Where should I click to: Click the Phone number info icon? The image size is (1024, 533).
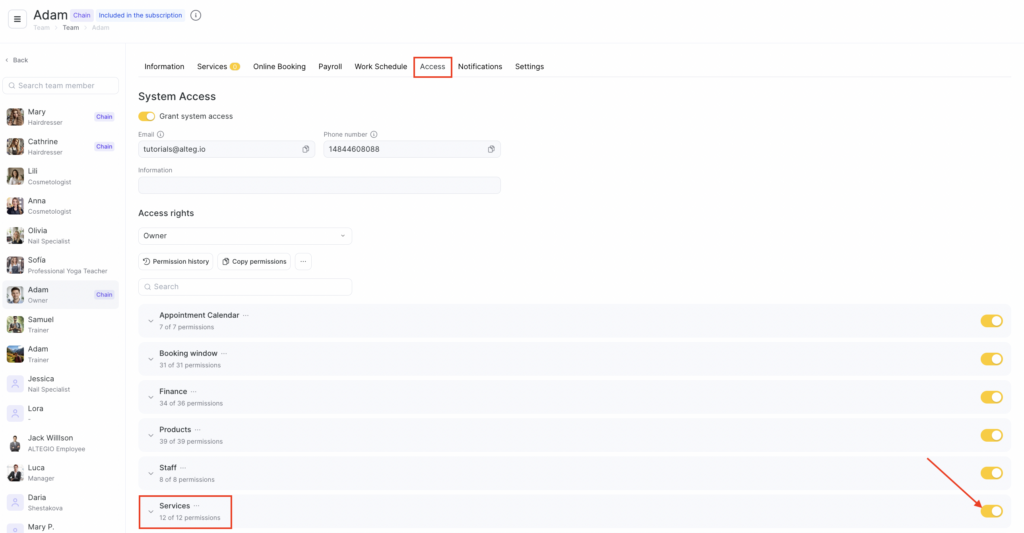(374, 135)
